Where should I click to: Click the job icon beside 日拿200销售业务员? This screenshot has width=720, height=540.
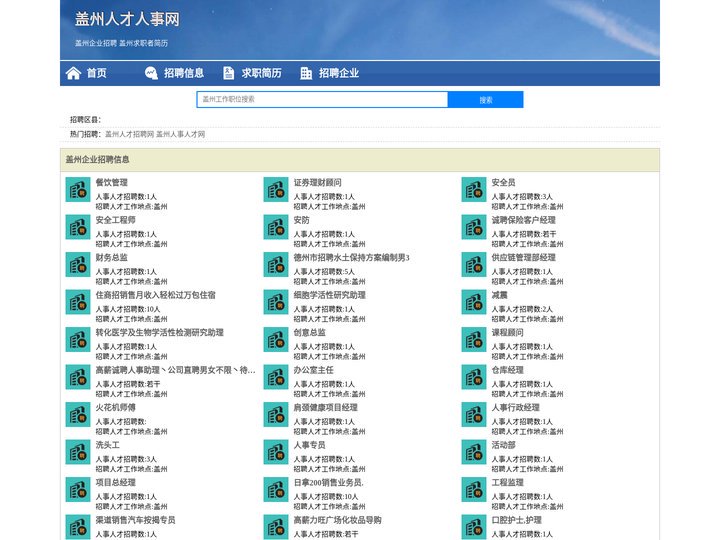(276, 489)
